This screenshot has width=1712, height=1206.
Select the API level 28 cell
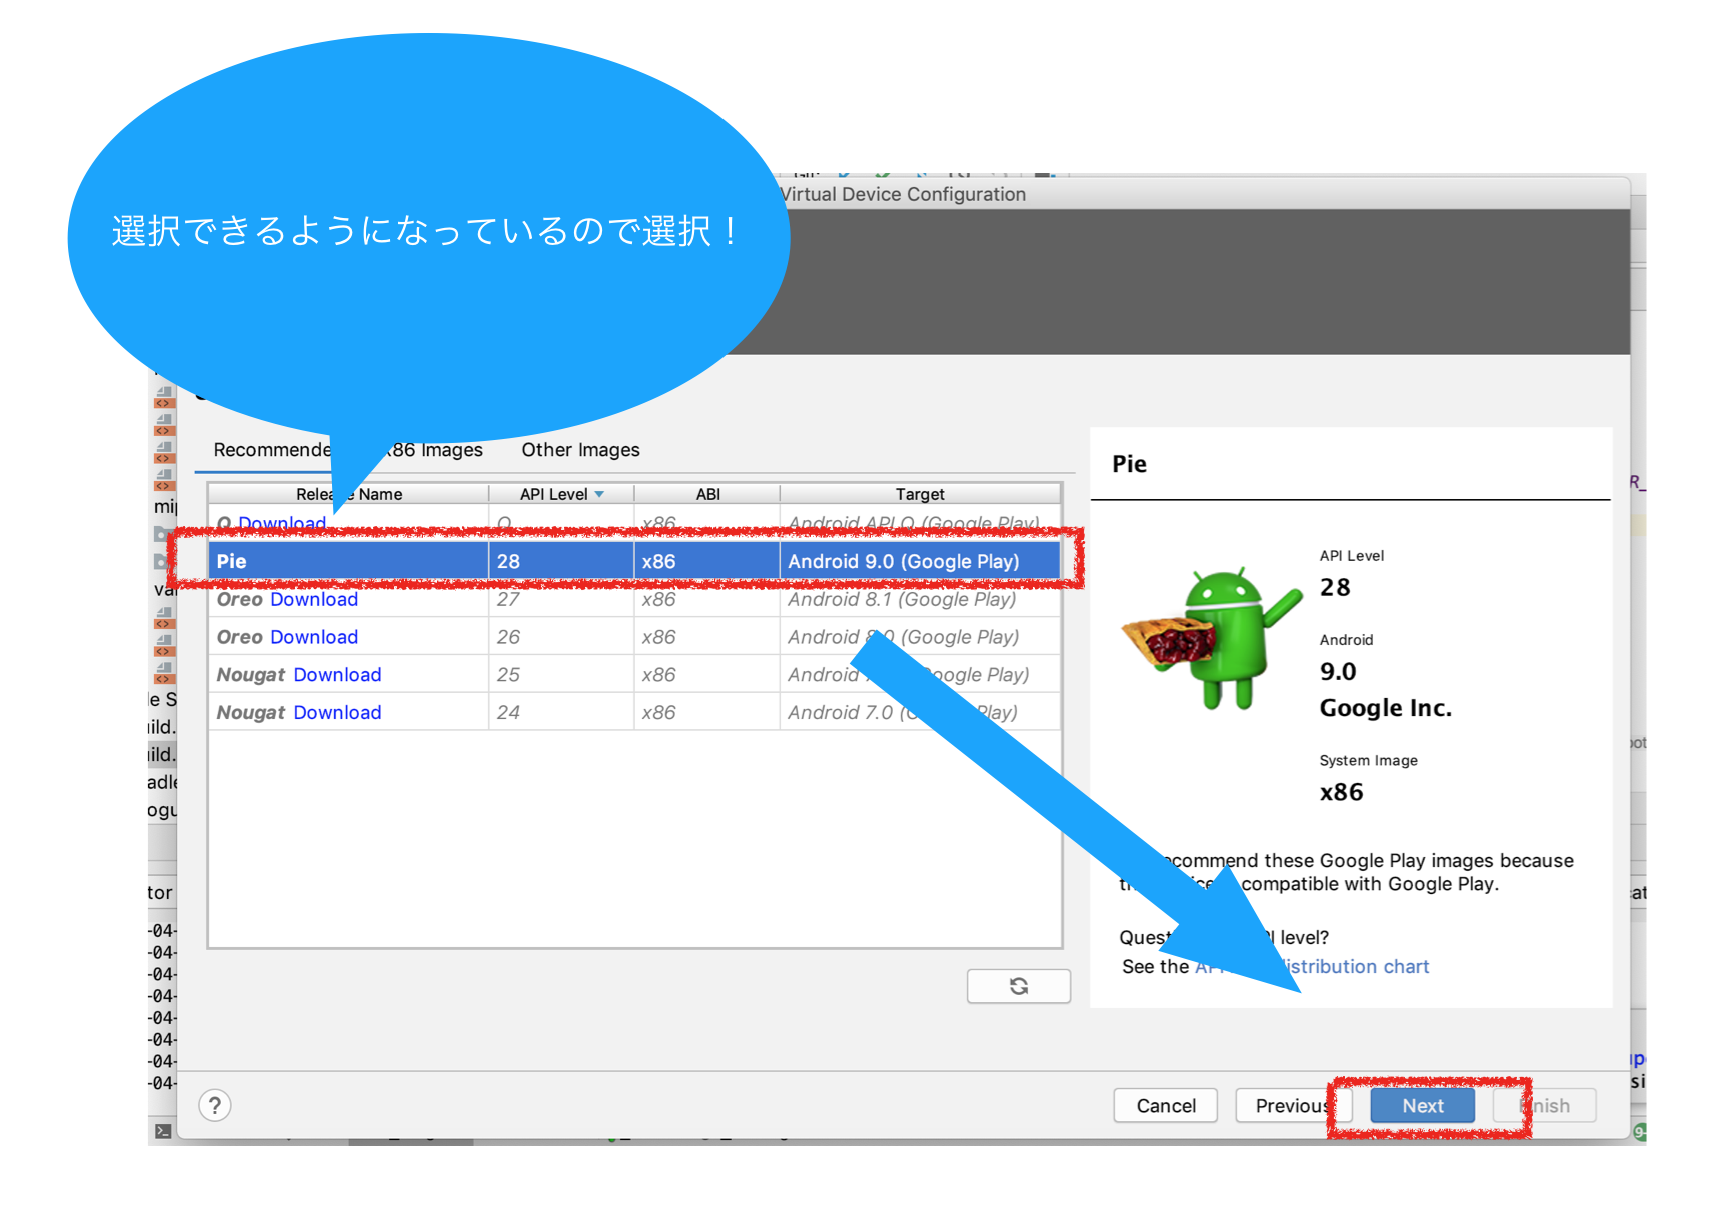561,561
